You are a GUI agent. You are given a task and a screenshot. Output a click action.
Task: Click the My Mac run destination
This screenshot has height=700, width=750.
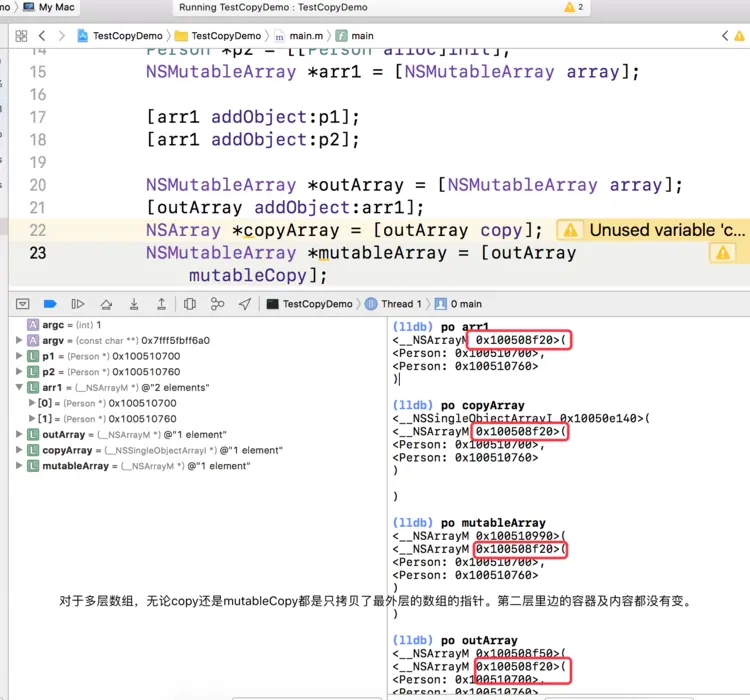click(x=49, y=7)
